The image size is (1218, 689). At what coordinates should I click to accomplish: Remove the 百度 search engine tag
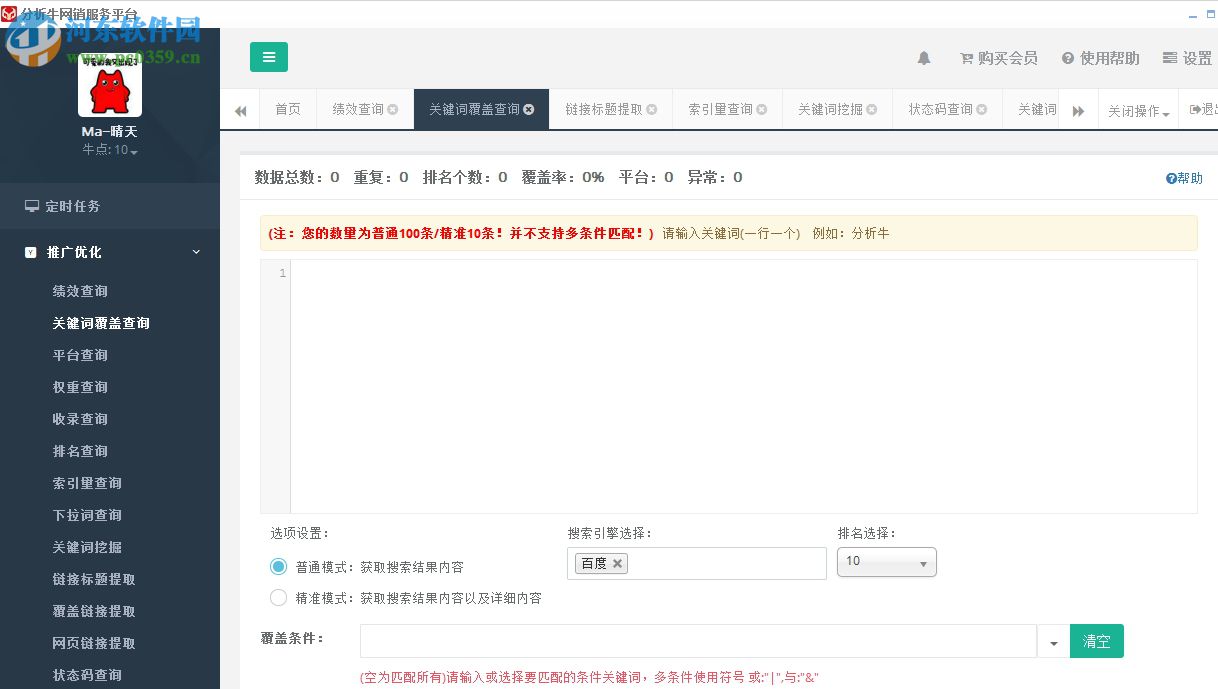coord(618,563)
